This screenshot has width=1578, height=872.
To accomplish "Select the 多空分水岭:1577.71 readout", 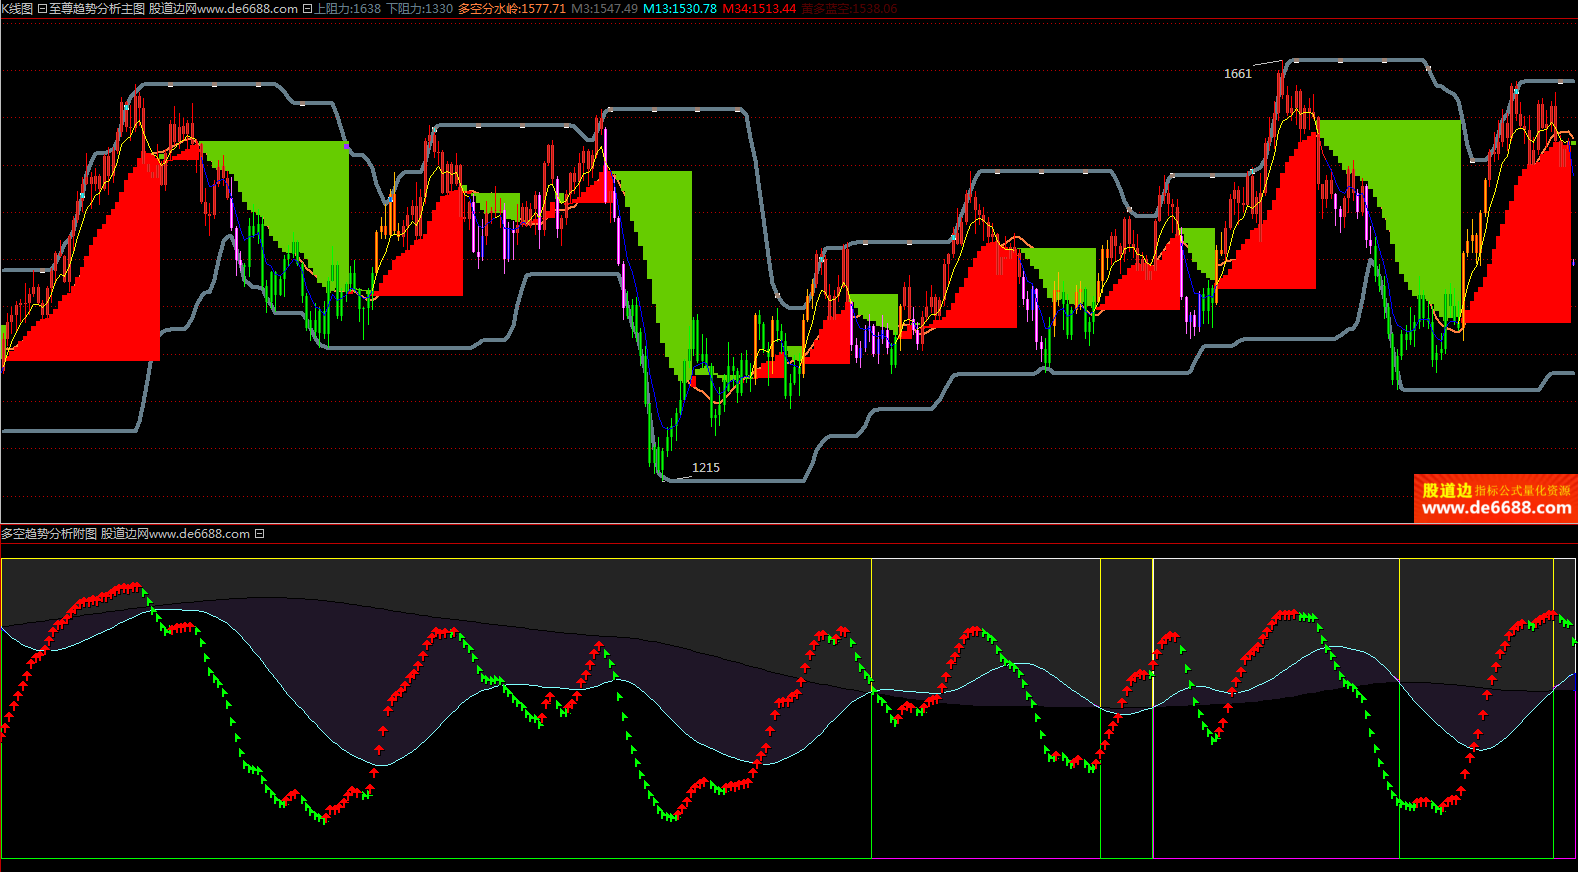I will (x=511, y=9).
